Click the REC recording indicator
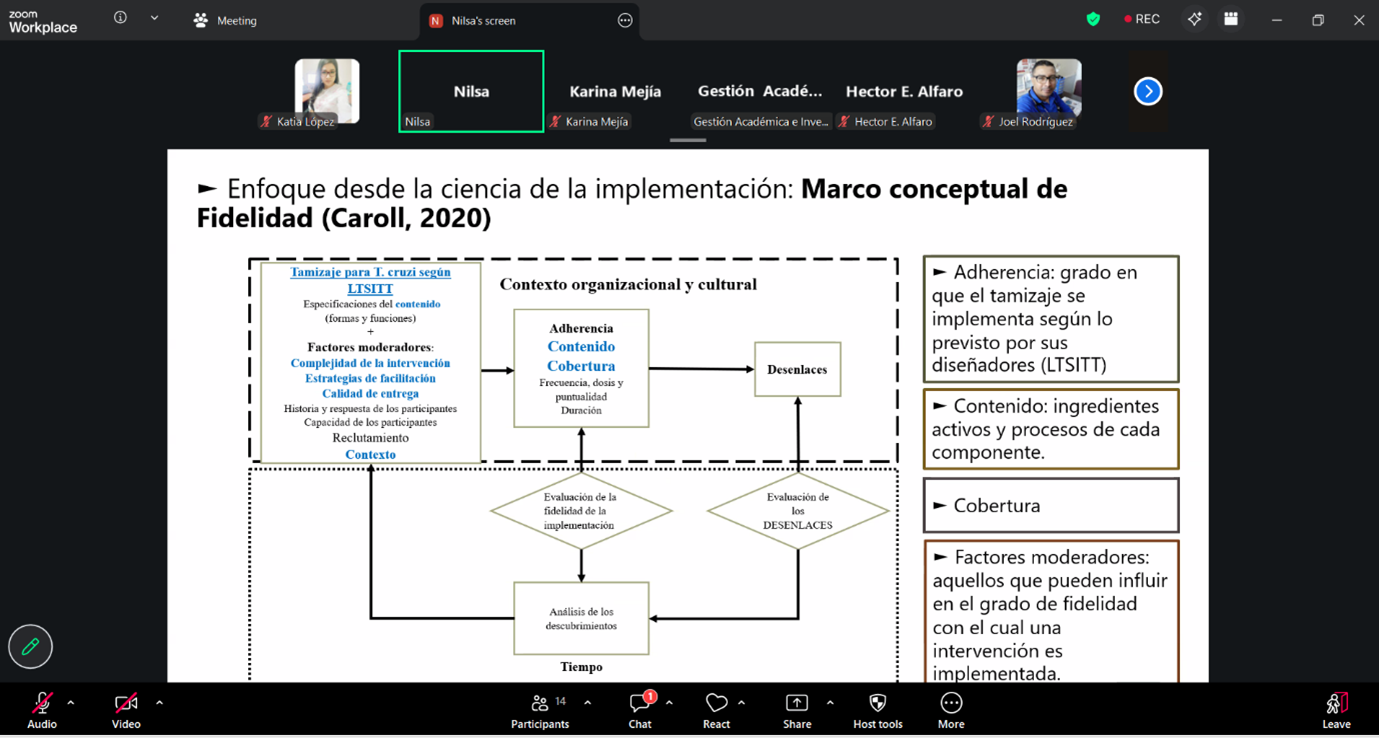1379x738 pixels. (1141, 20)
